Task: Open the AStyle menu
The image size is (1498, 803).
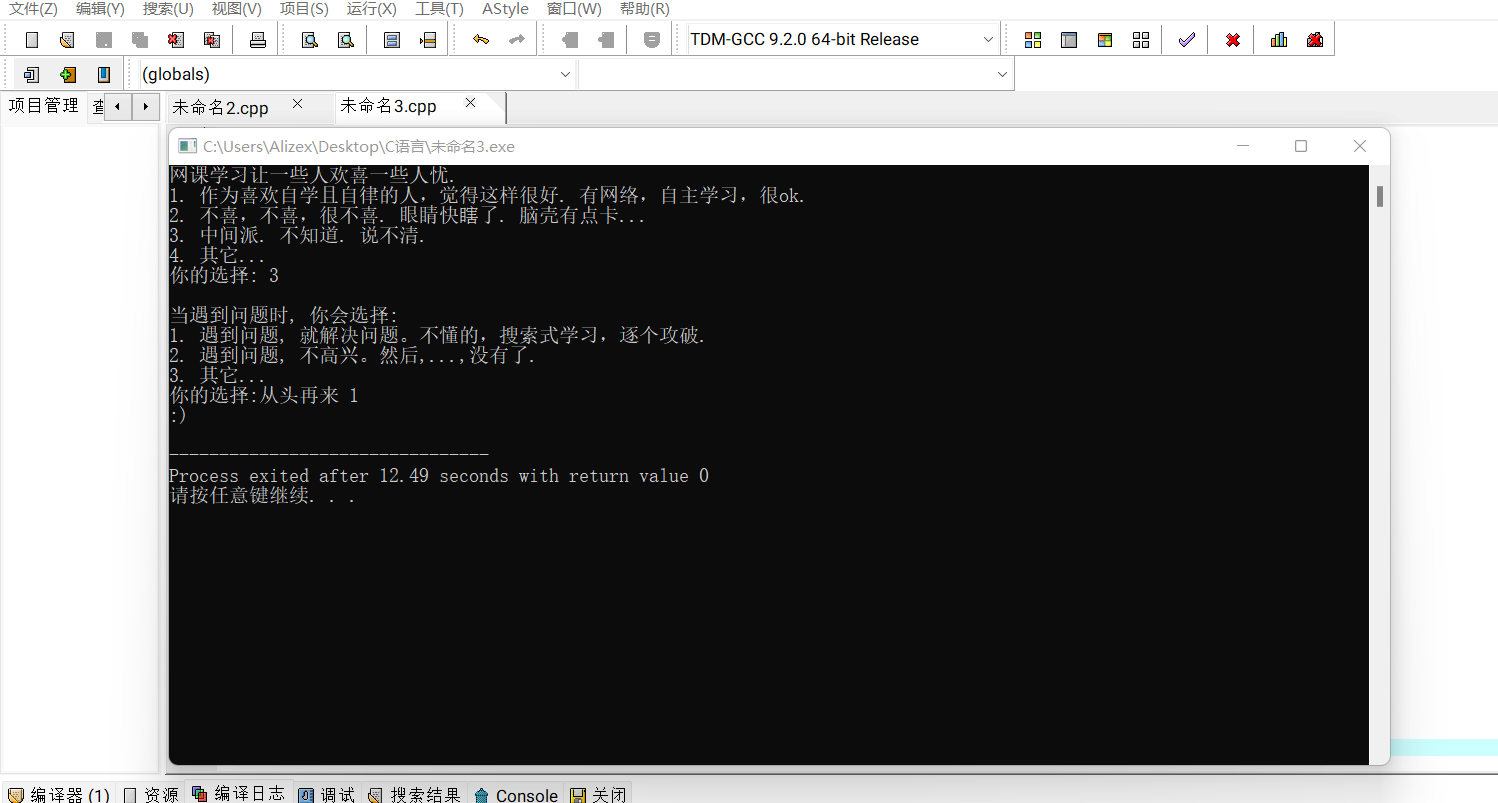Action: tap(505, 9)
